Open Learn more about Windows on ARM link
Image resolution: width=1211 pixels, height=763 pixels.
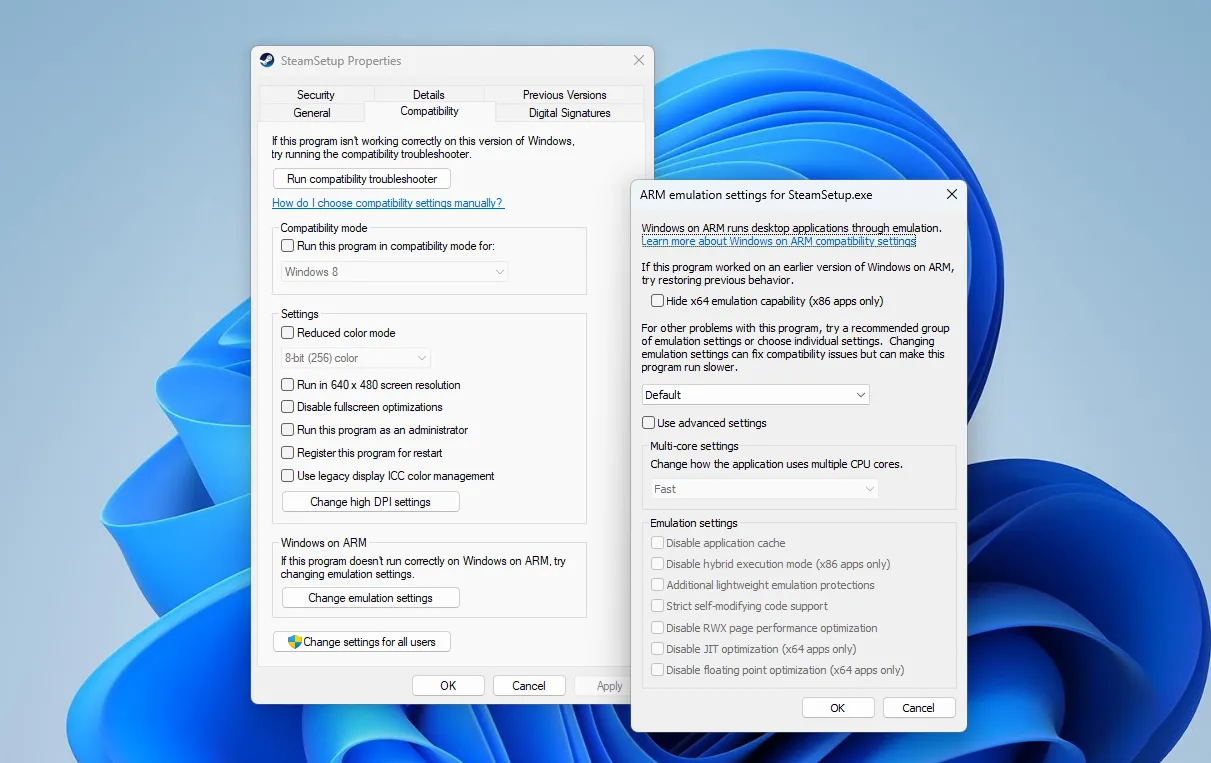point(778,241)
